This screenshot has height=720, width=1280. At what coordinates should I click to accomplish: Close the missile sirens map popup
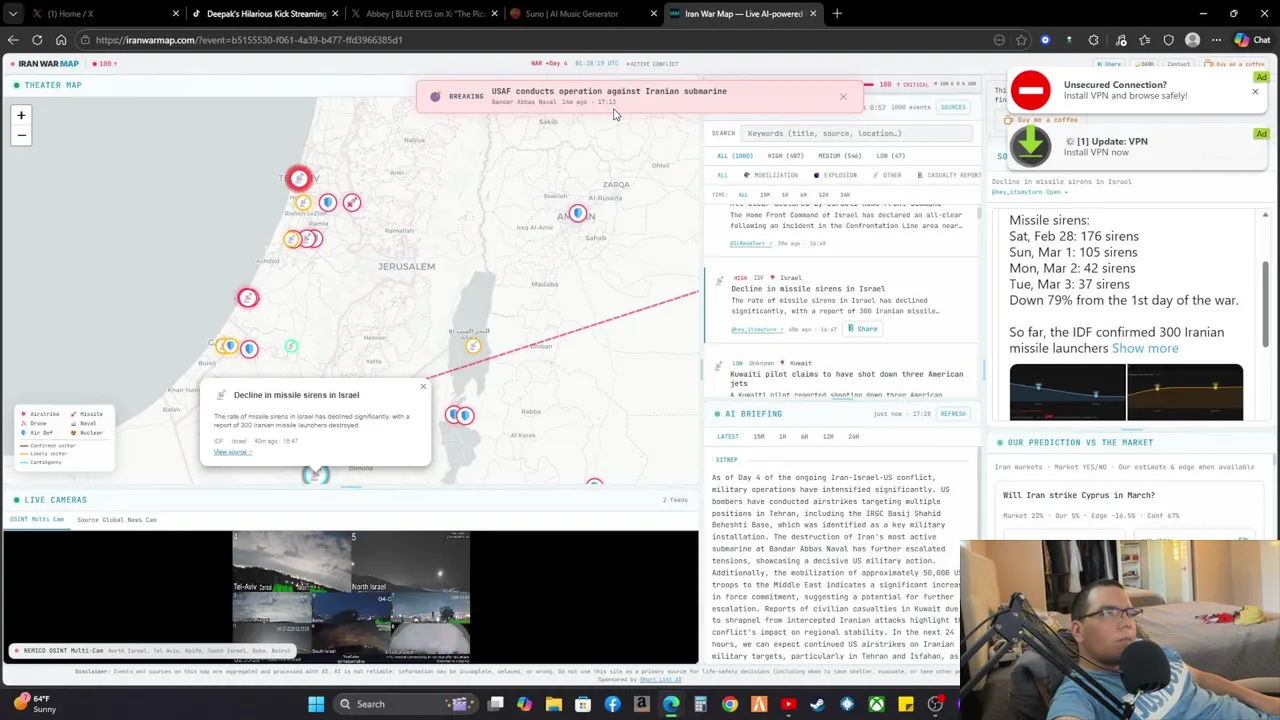coord(423,386)
